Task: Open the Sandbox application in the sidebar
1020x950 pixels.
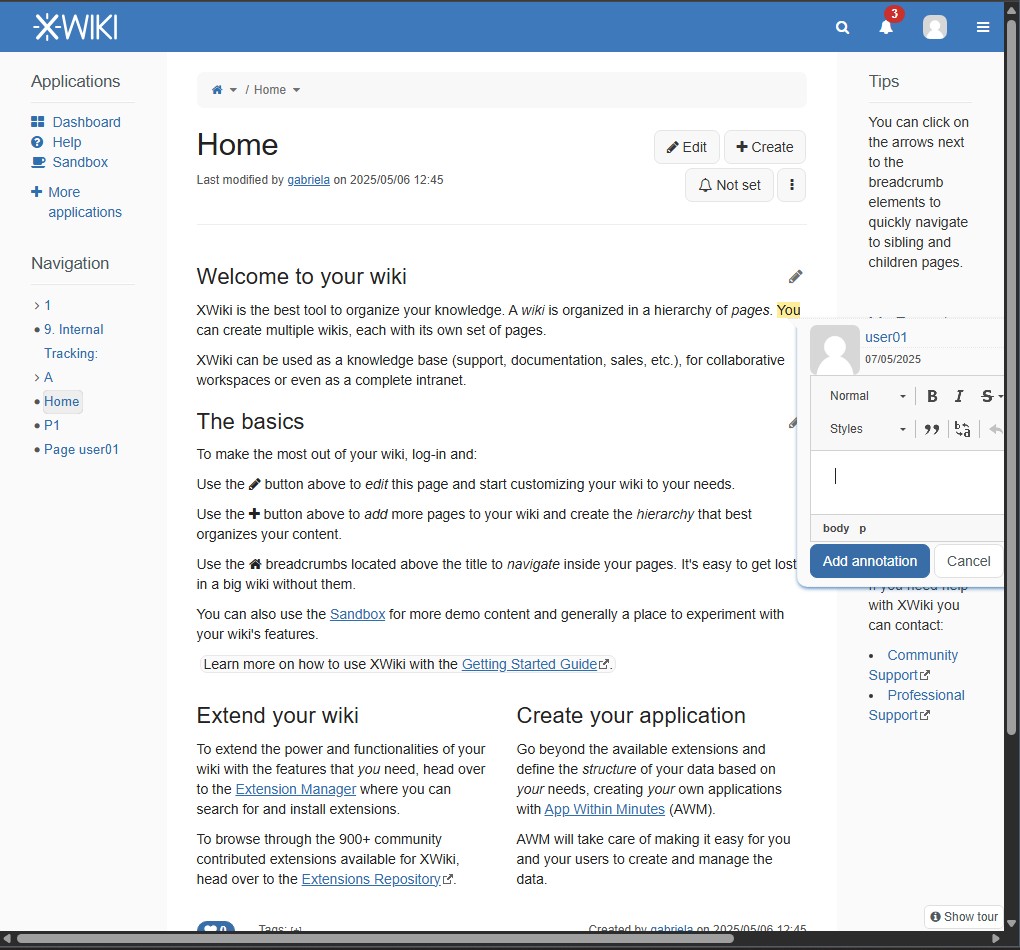Action: [80, 163]
